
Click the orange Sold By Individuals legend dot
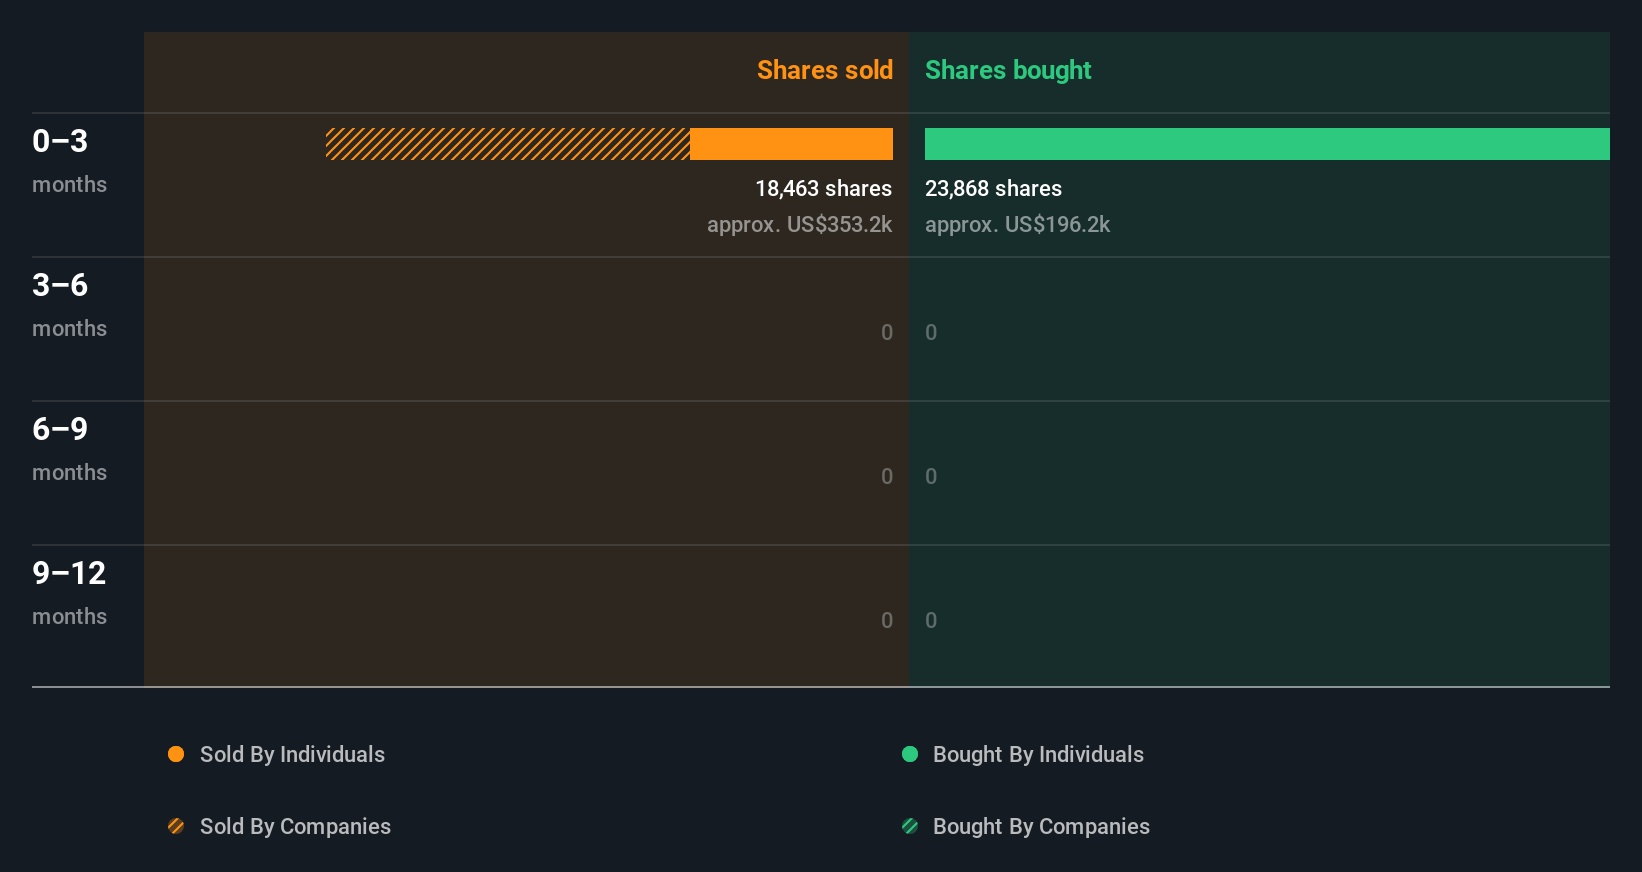pos(176,754)
